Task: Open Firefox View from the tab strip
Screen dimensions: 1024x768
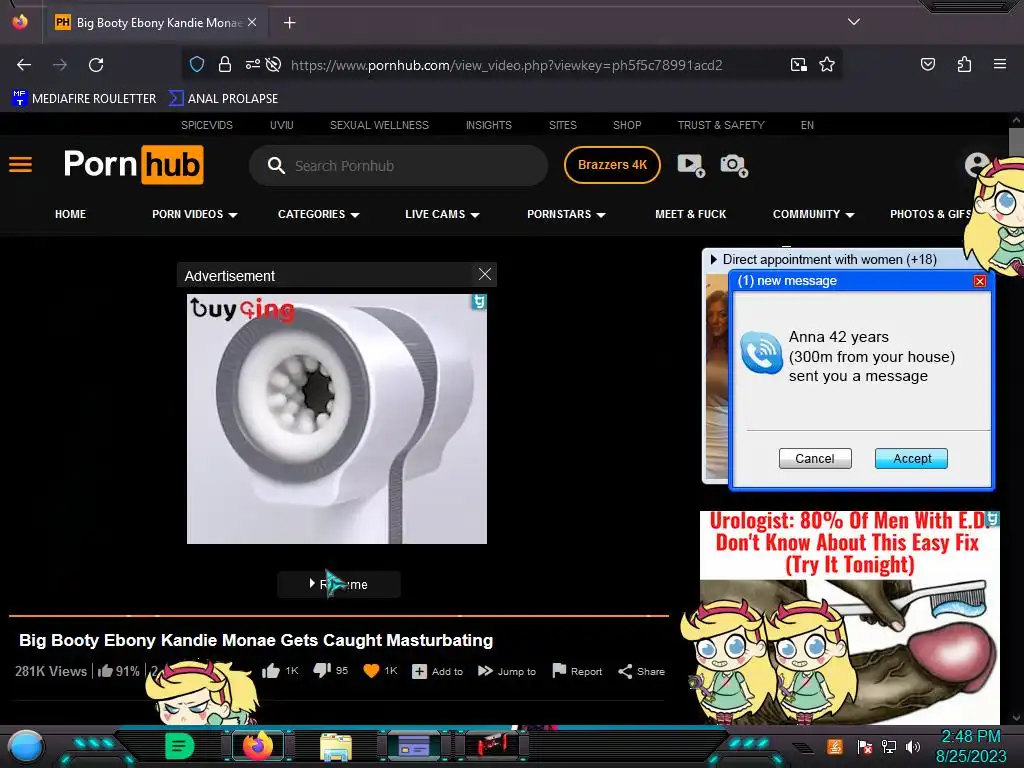Action: coord(20,22)
